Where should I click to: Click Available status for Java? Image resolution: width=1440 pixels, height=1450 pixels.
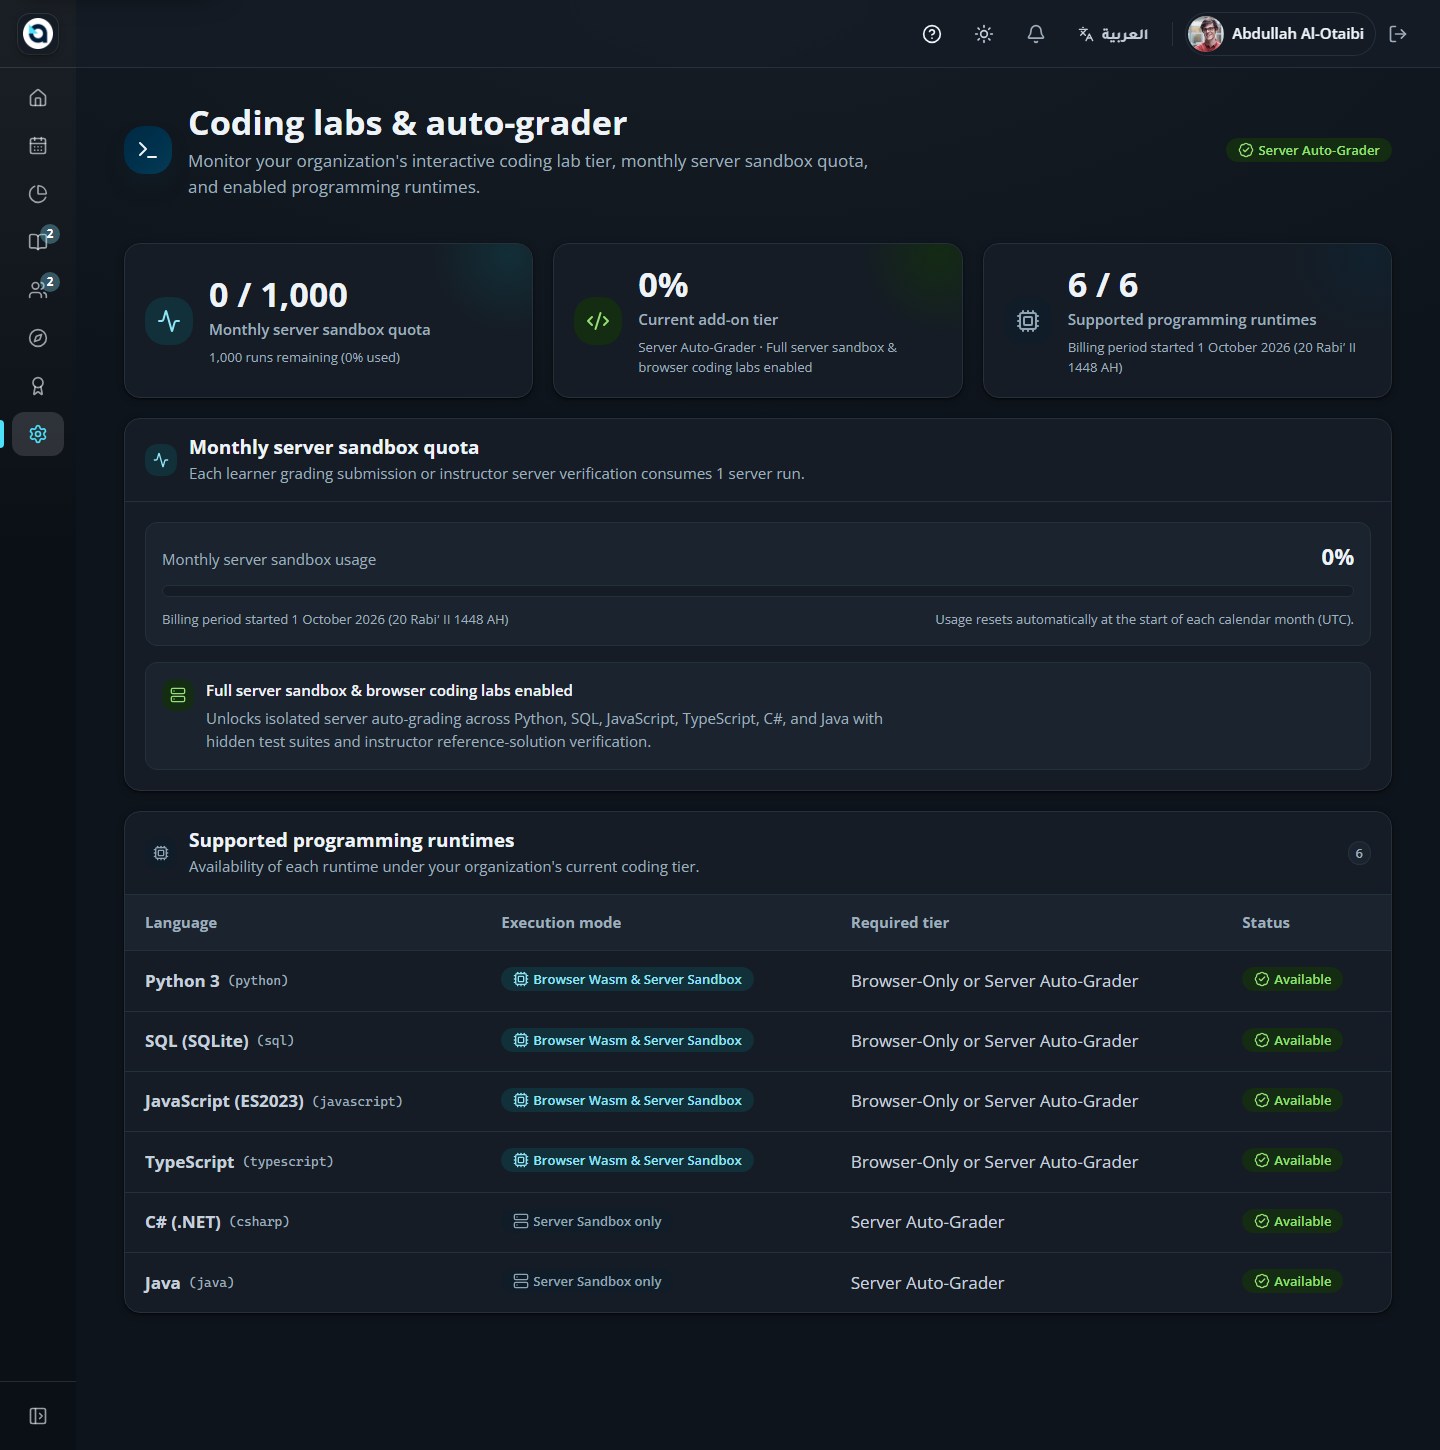point(1292,1281)
